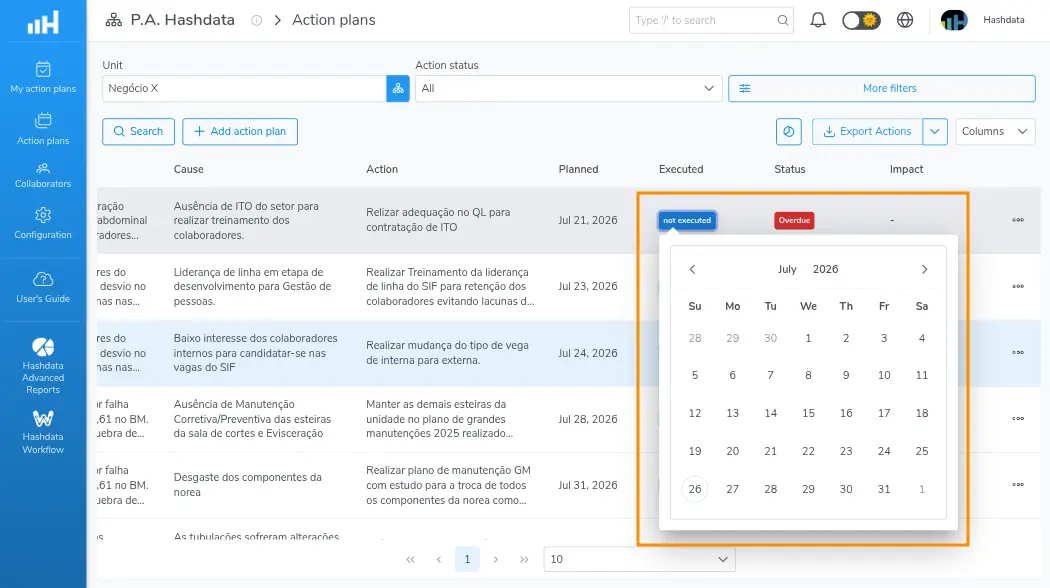Open User's Guide sidebar item
Screen dimensions: 1050x588
pyautogui.click(x=43, y=287)
